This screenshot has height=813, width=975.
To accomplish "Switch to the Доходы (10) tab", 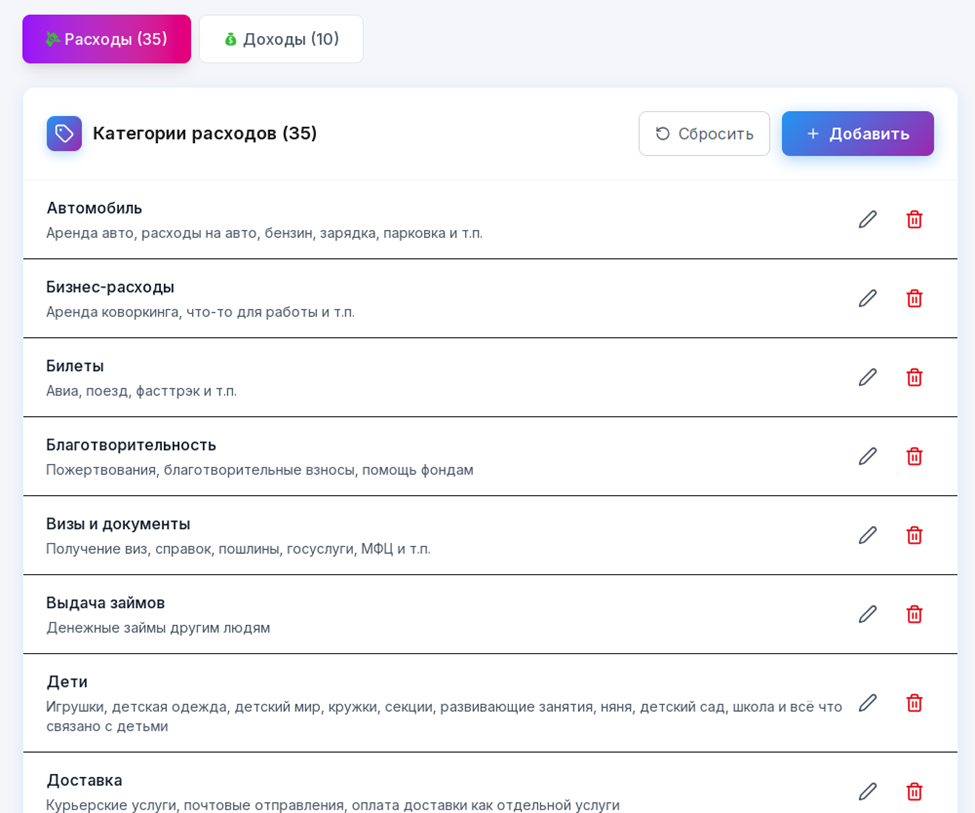I will coord(281,39).
